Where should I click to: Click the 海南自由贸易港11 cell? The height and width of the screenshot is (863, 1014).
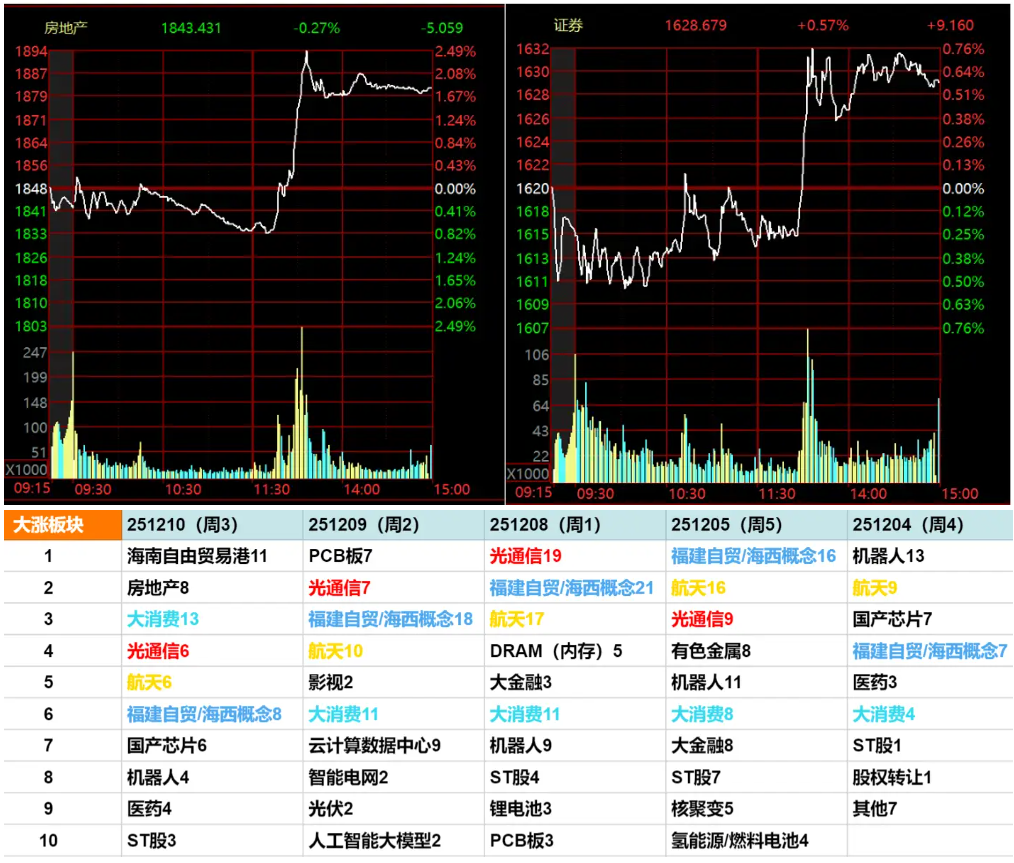198,556
